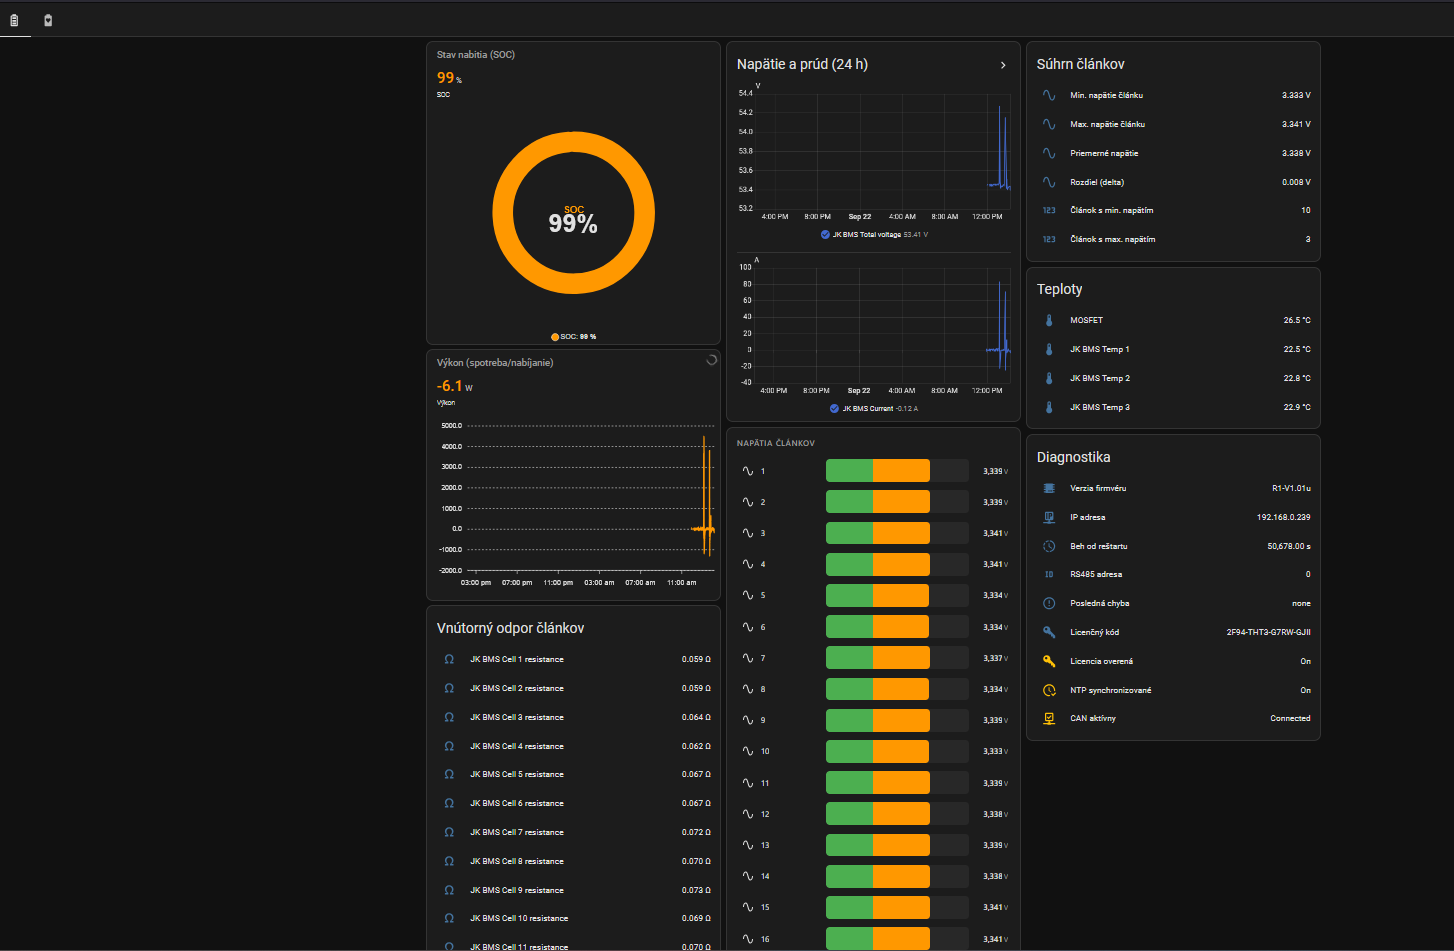The image size is (1454, 951).
Task: Click the Licenčný kód key icon
Action: tap(1049, 632)
